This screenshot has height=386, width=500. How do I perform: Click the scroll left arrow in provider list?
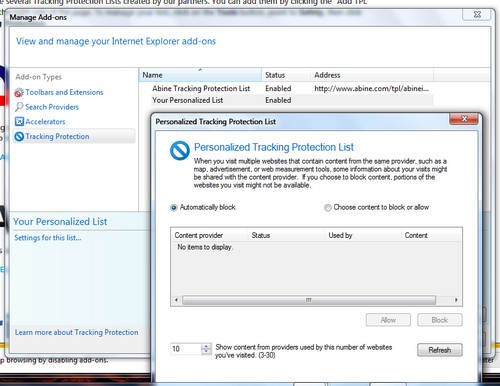tap(176, 300)
